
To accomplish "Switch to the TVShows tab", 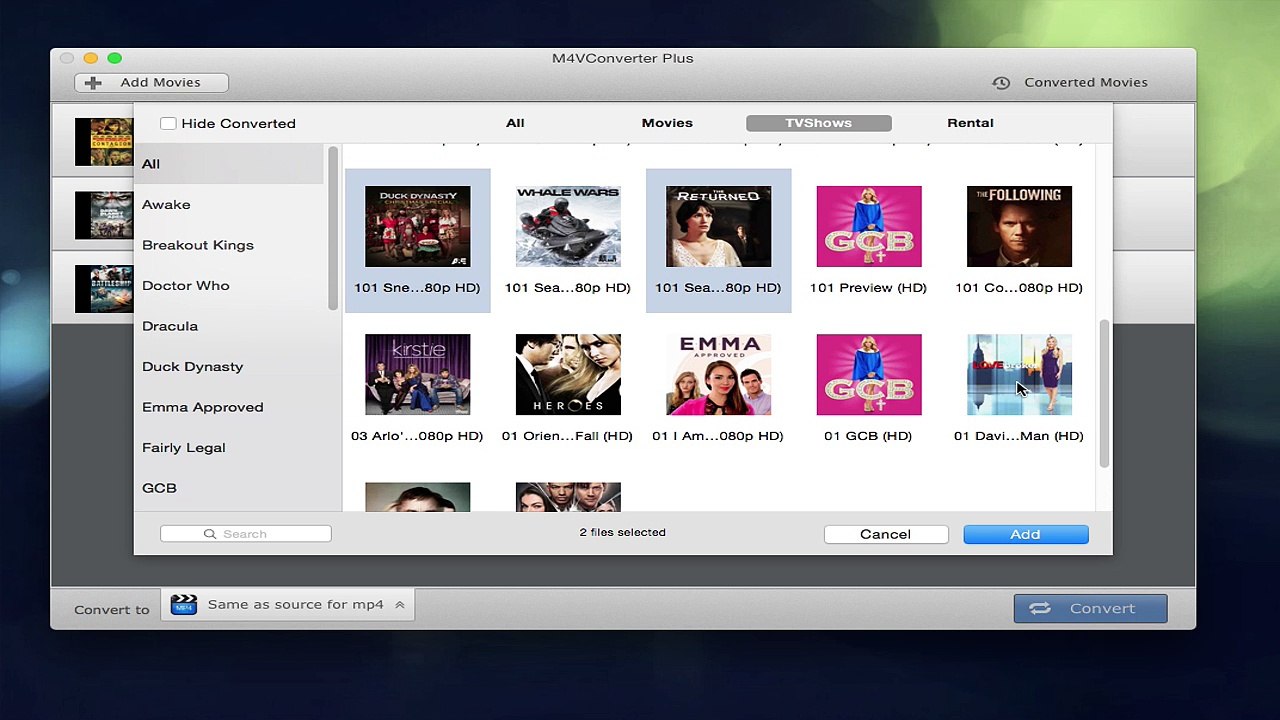I will coord(818,123).
